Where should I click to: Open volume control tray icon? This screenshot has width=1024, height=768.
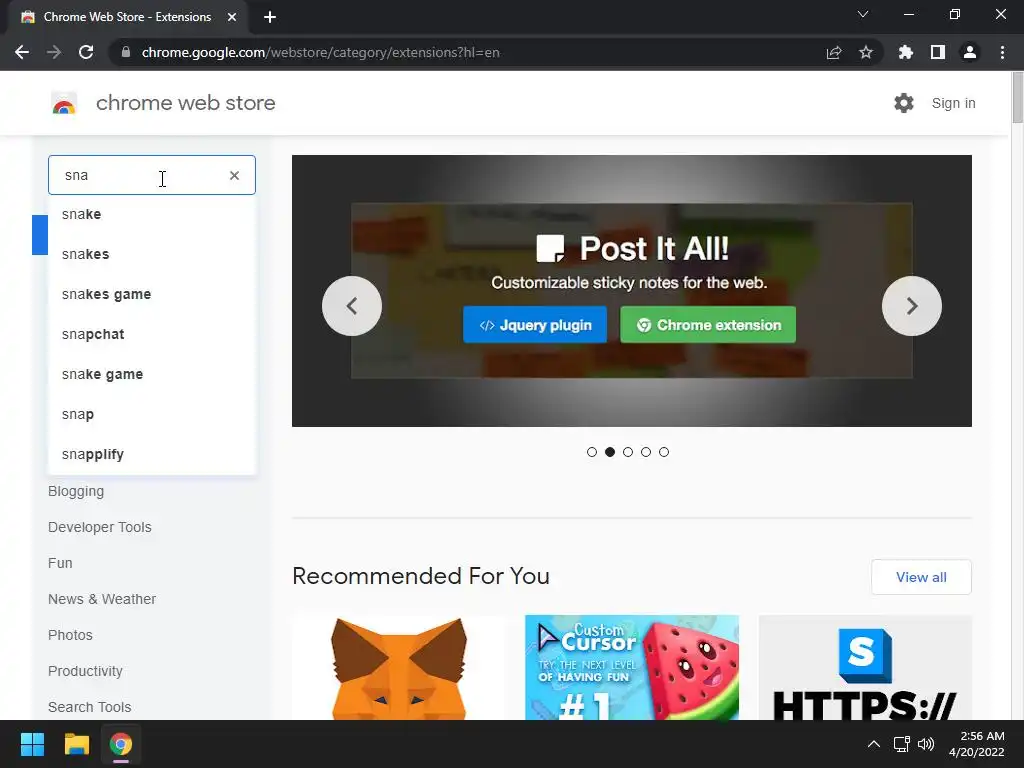(x=926, y=744)
